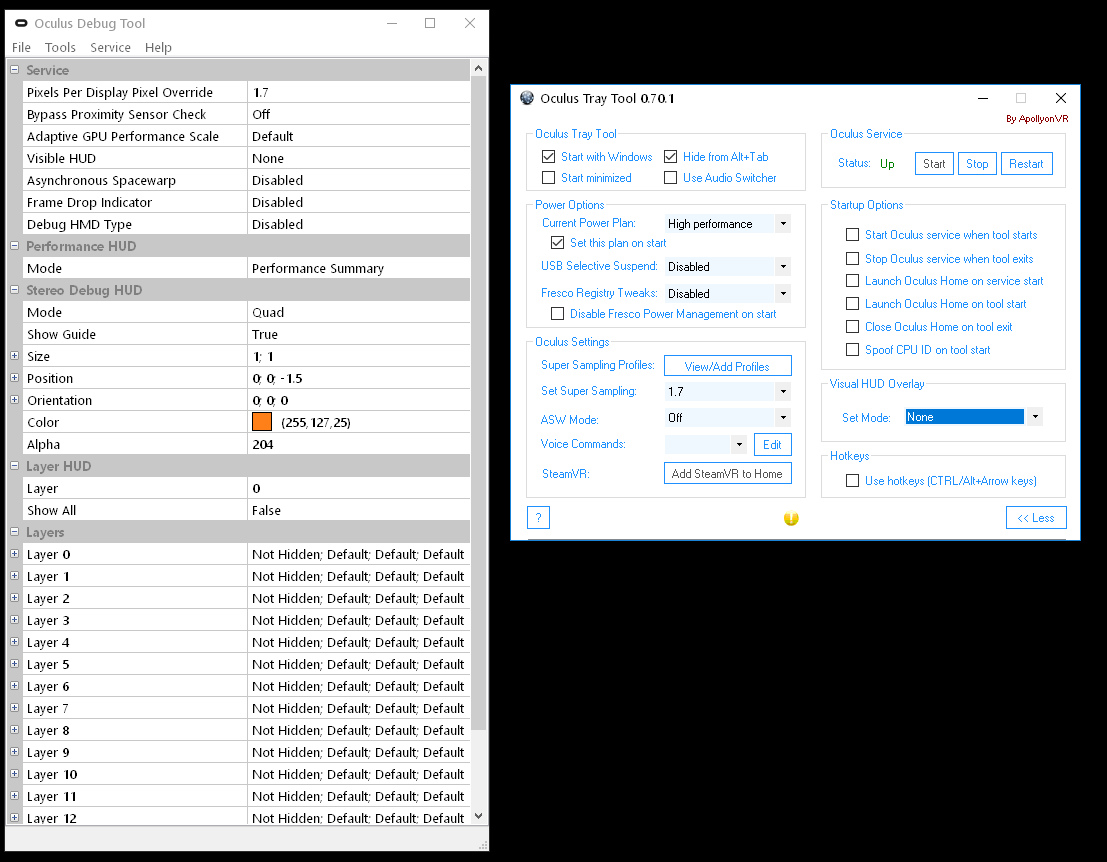Toggle Start with Windows checkbox
The image size is (1107, 862).
point(549,157)
